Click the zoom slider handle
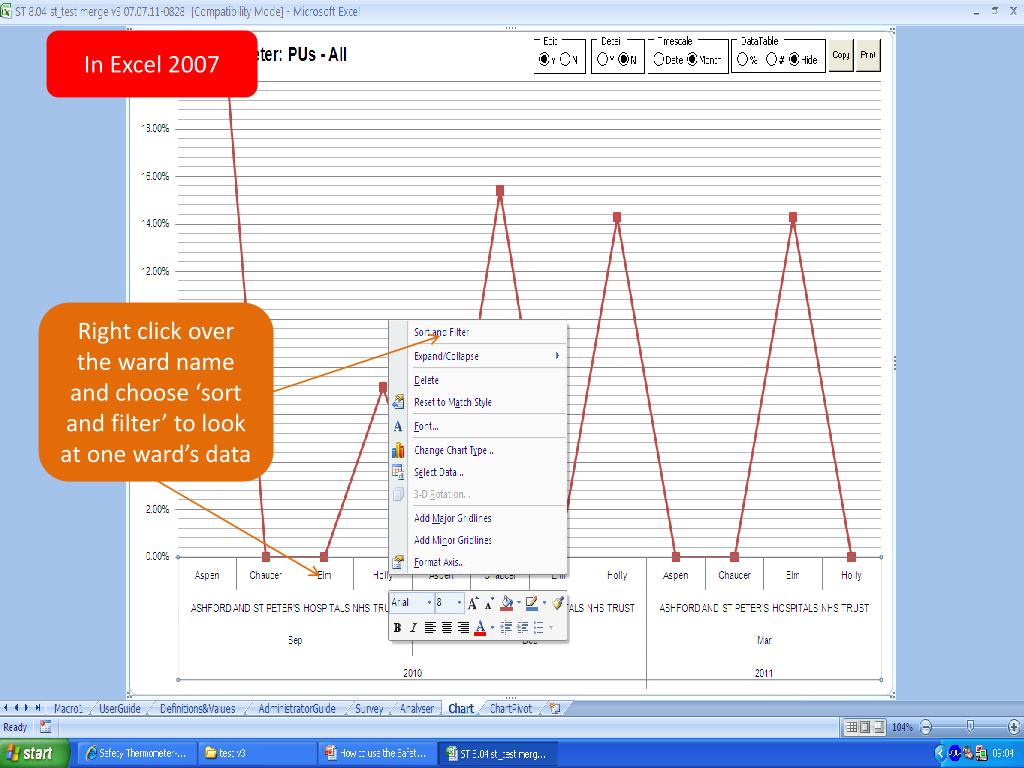This screenshot has width=1024, height=768. (x=970, y=727)
